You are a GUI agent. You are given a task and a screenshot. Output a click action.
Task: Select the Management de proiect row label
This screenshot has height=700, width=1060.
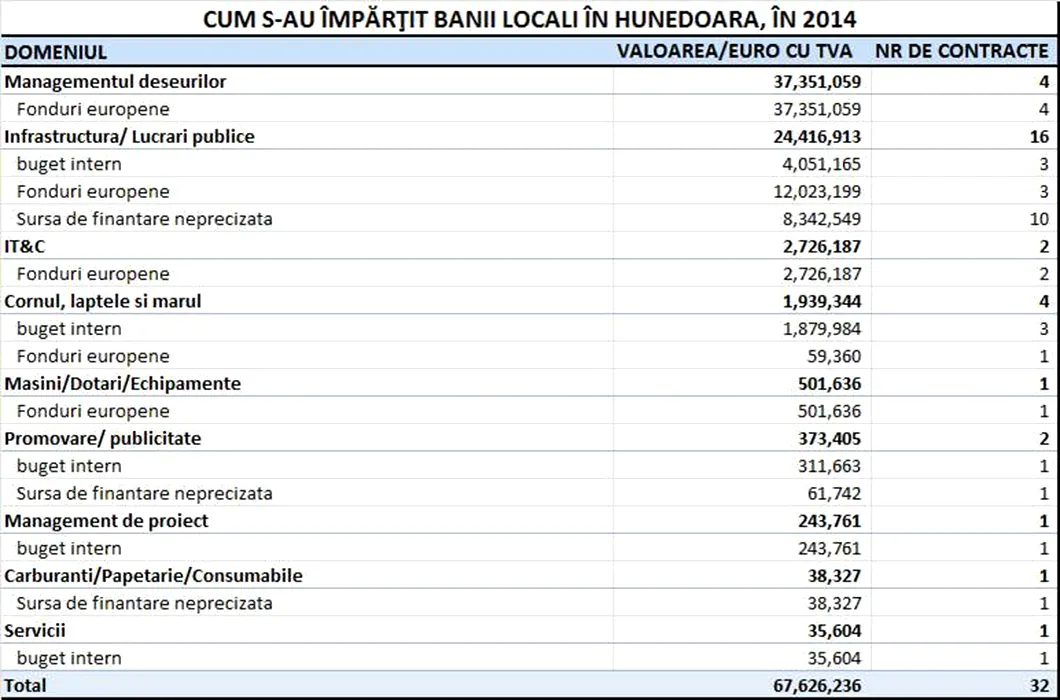coord(107,521)
